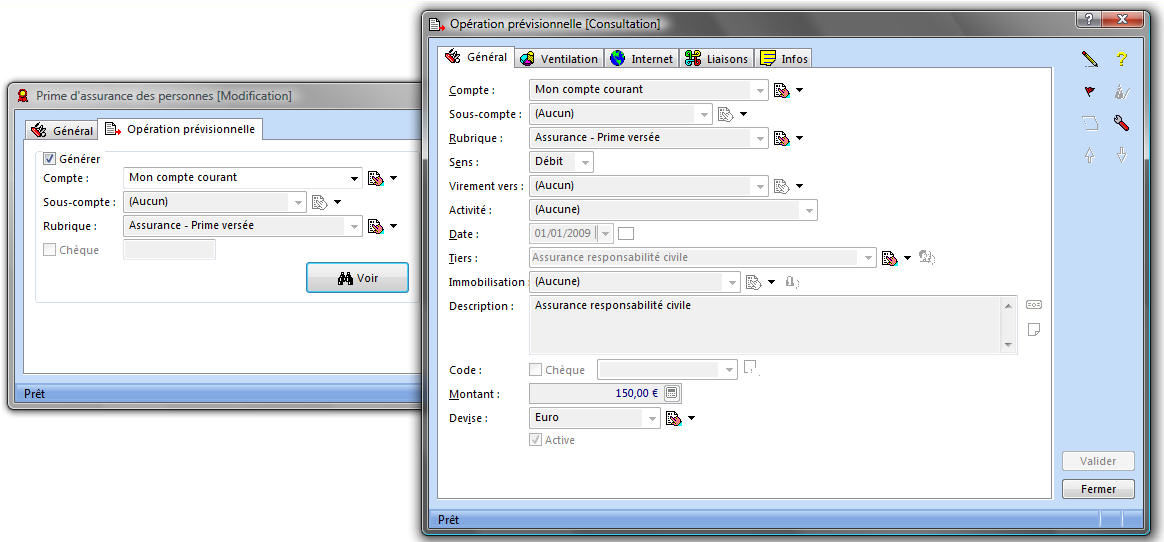Open the Activité dropdown list
The width and height of the screenshot is (1164, 542).
pyautogui.click(x=807, y=210)
